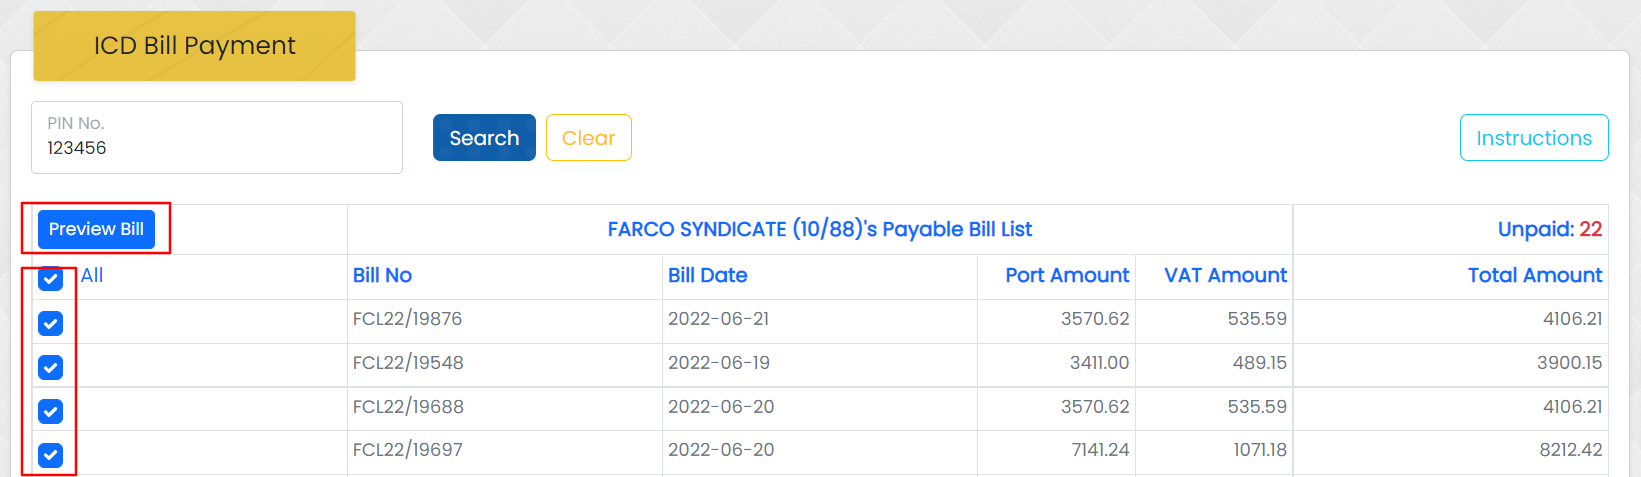Viewport: 1641px width, 477px height.
Task: Click the Bill No column header
Action: click(x=382, y=276)
